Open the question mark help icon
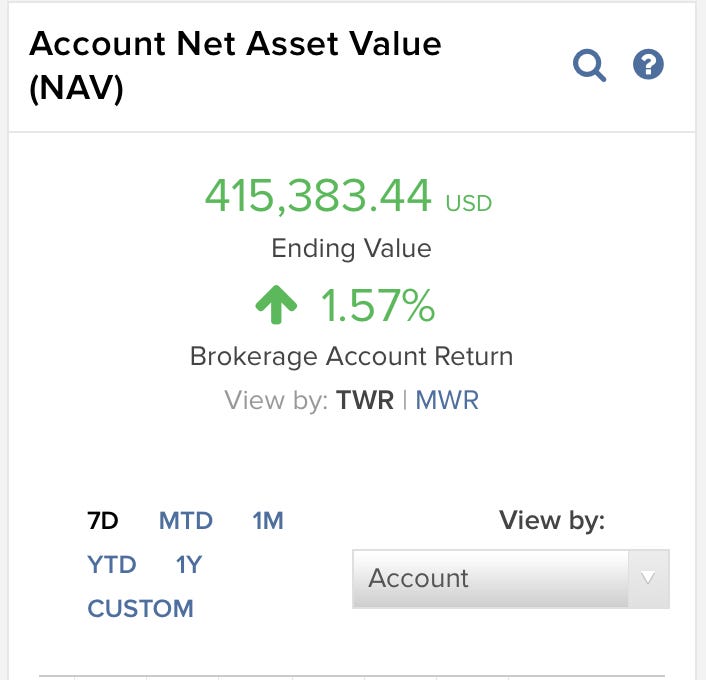Screen dimensions: 706x680 coord(649,66)
